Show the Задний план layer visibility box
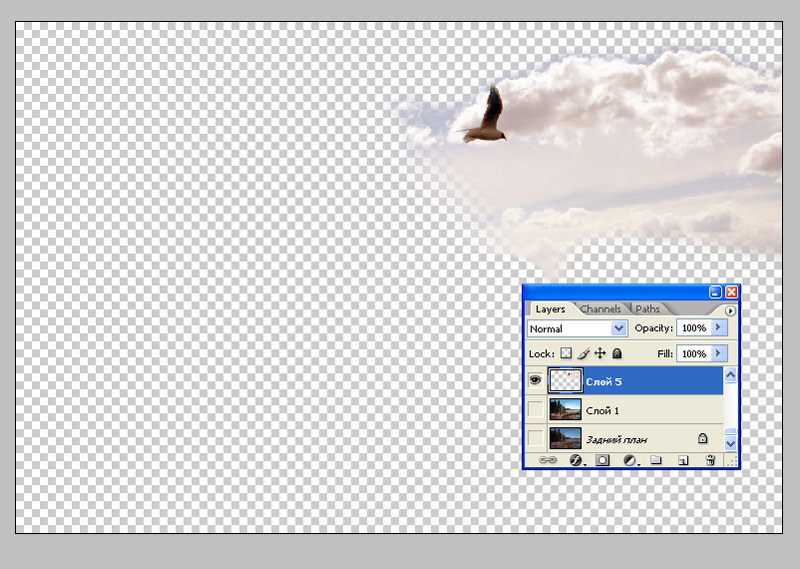 [535, 438]
